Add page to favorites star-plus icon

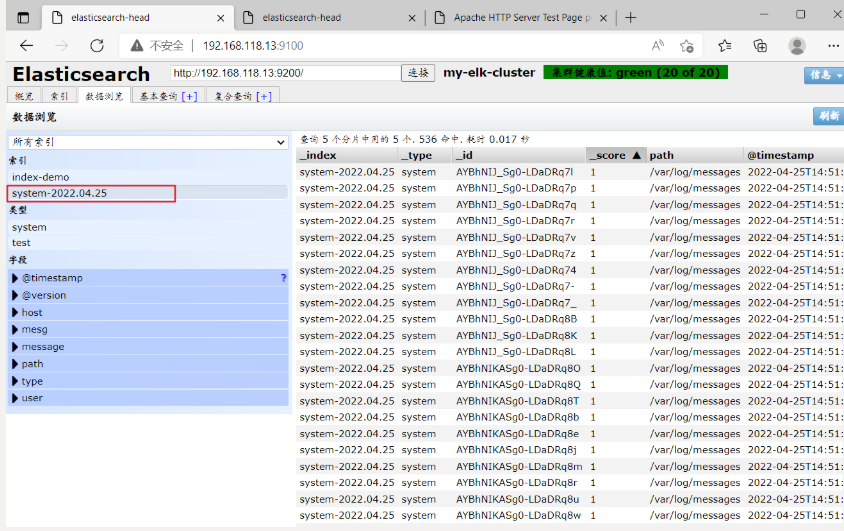tap(687, 46)
